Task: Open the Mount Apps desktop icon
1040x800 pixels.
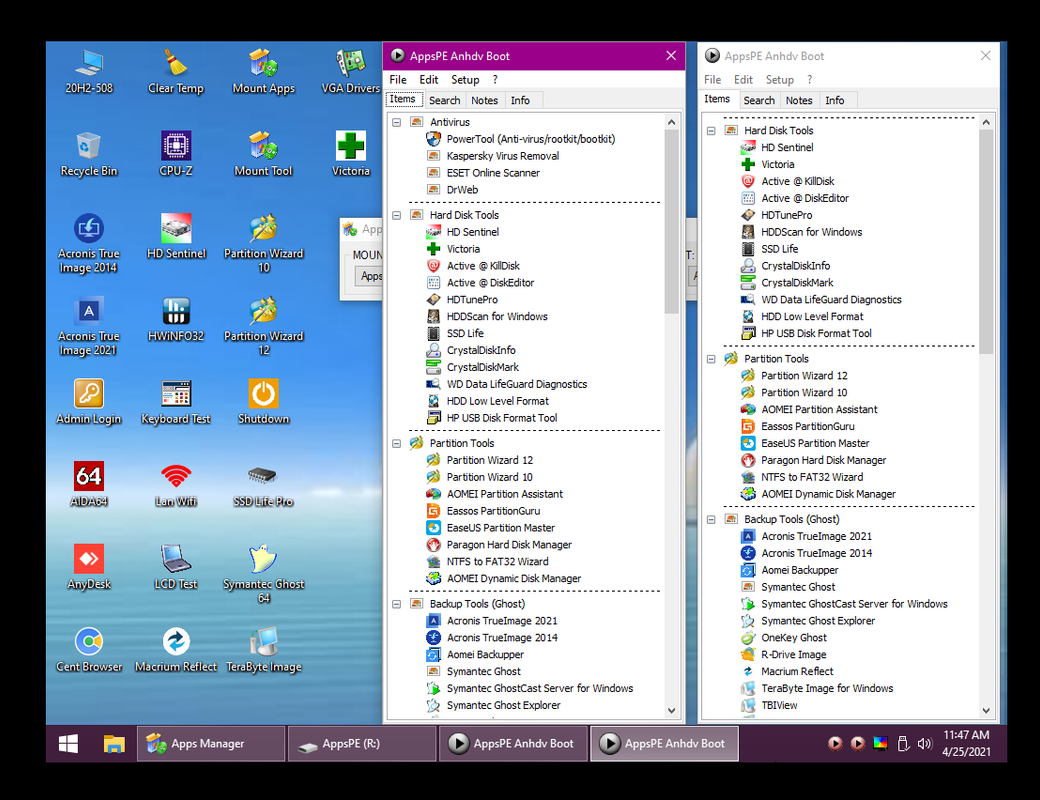Action: [263, 72]
